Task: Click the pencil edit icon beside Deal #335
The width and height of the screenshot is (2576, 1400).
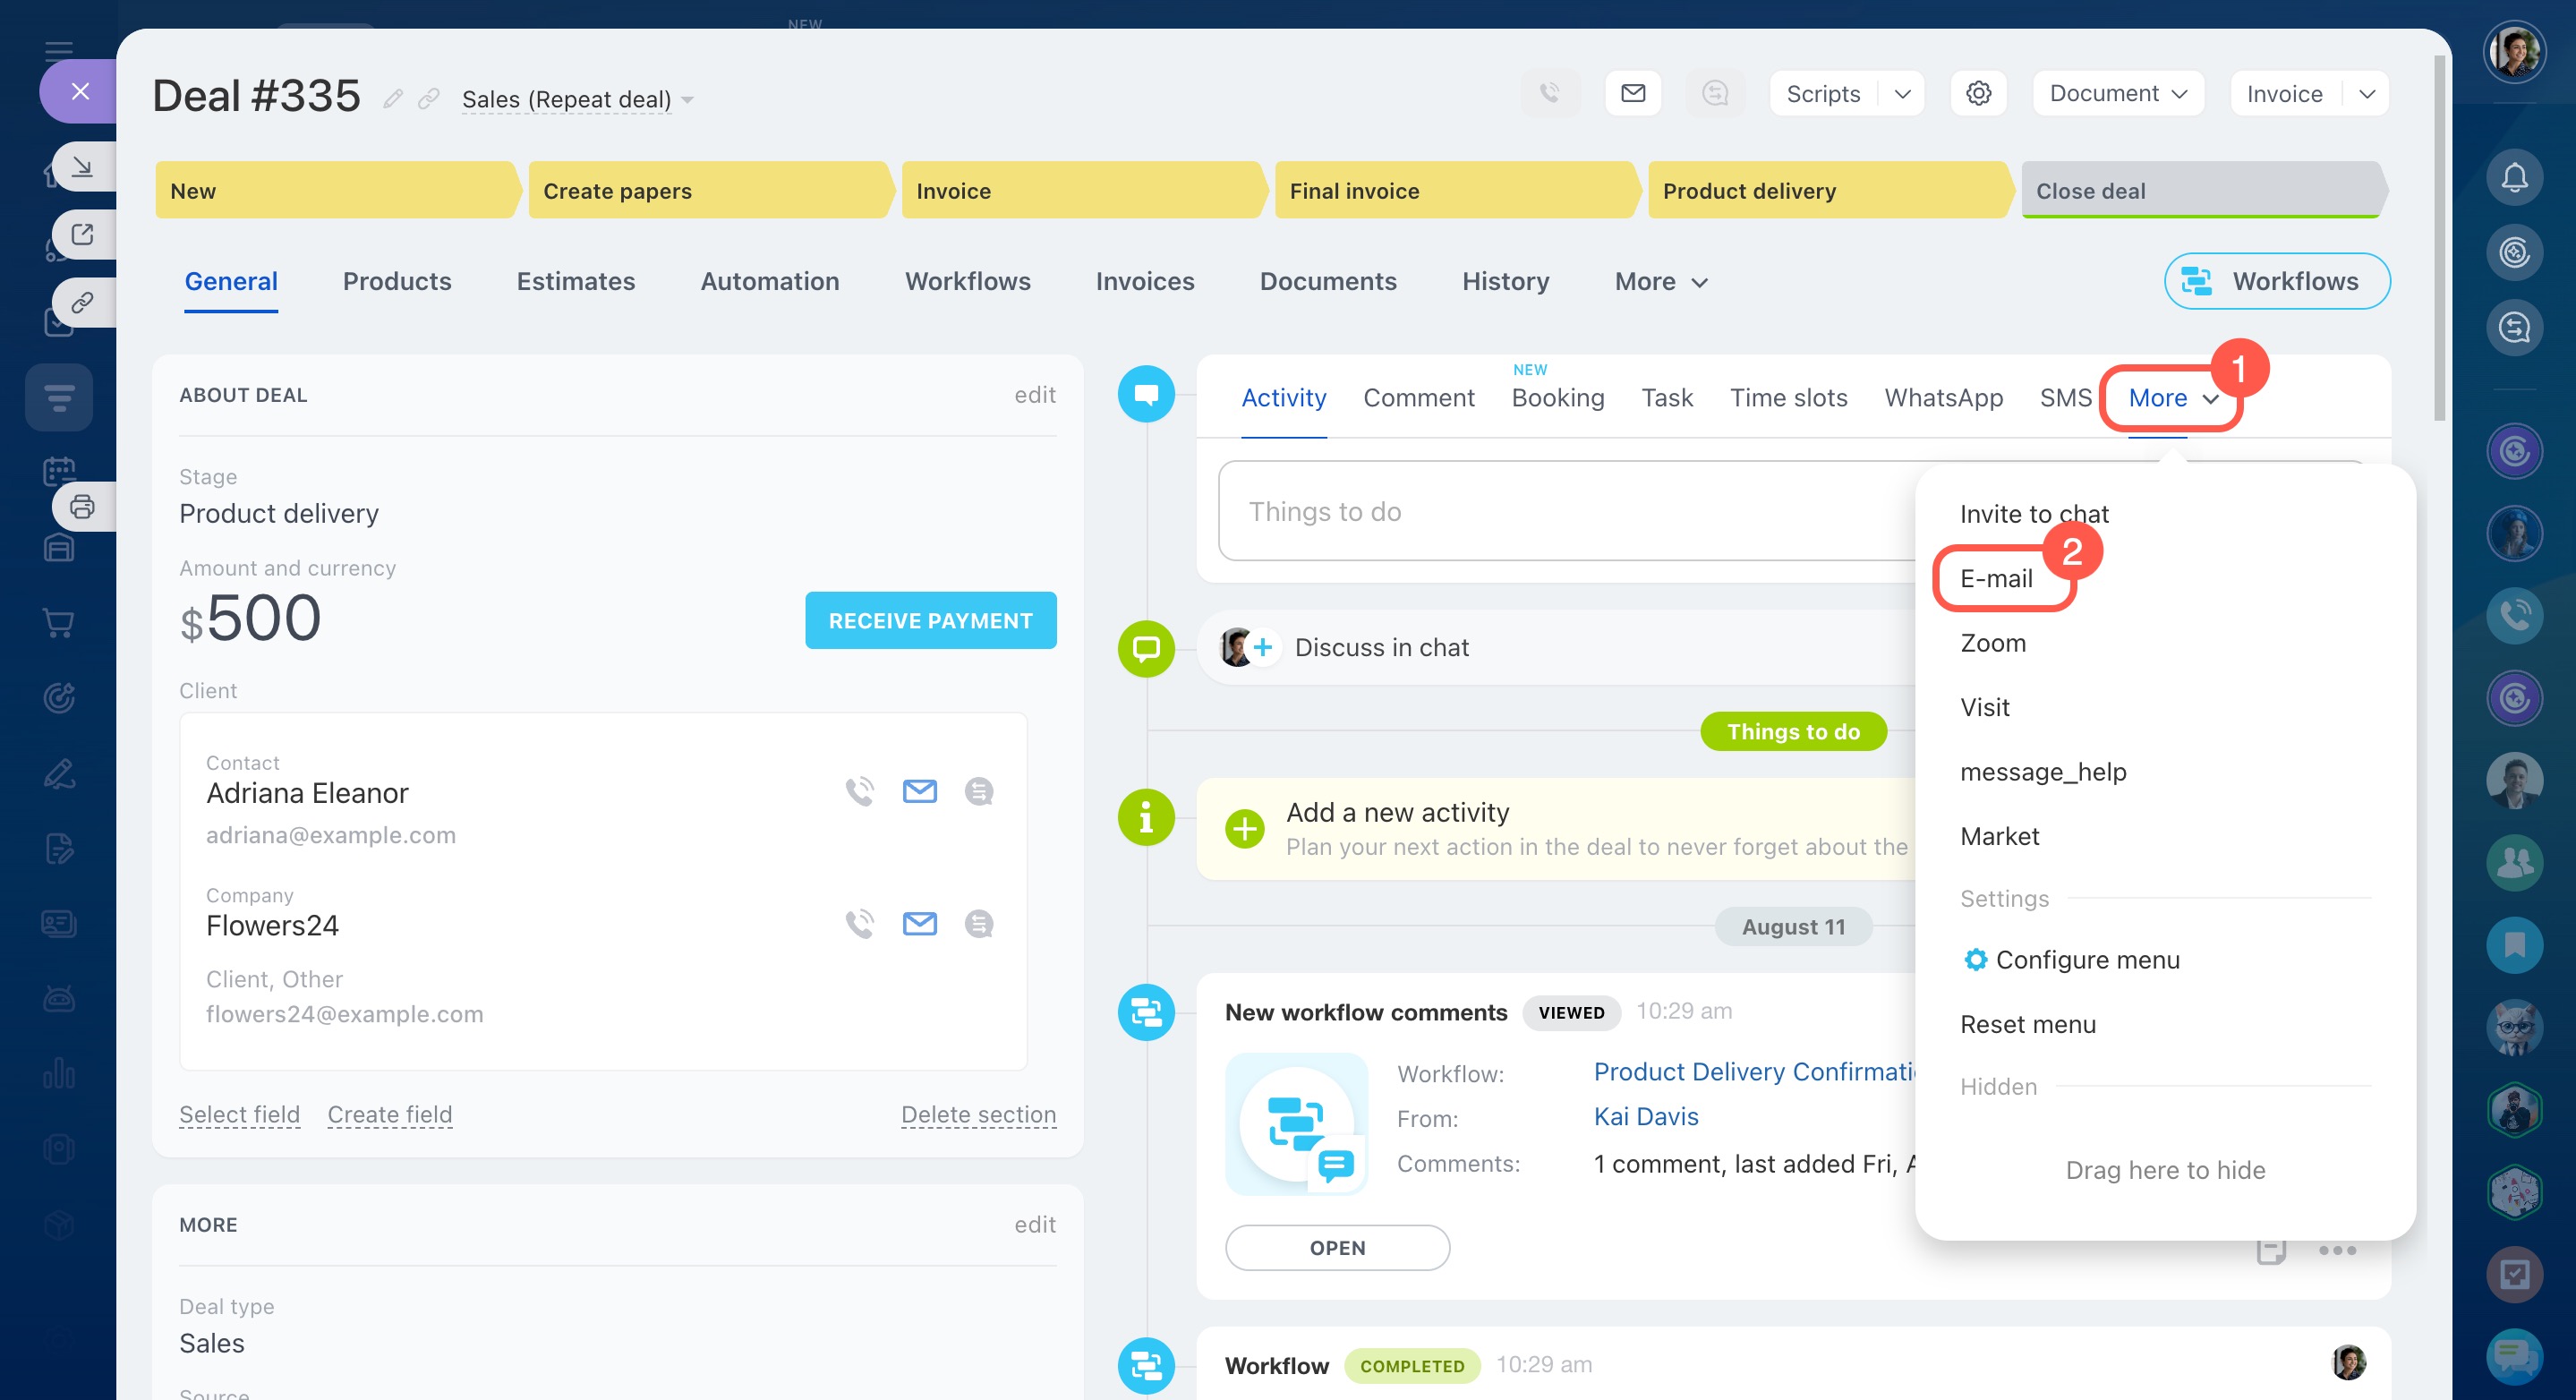Action: point(393,98)
